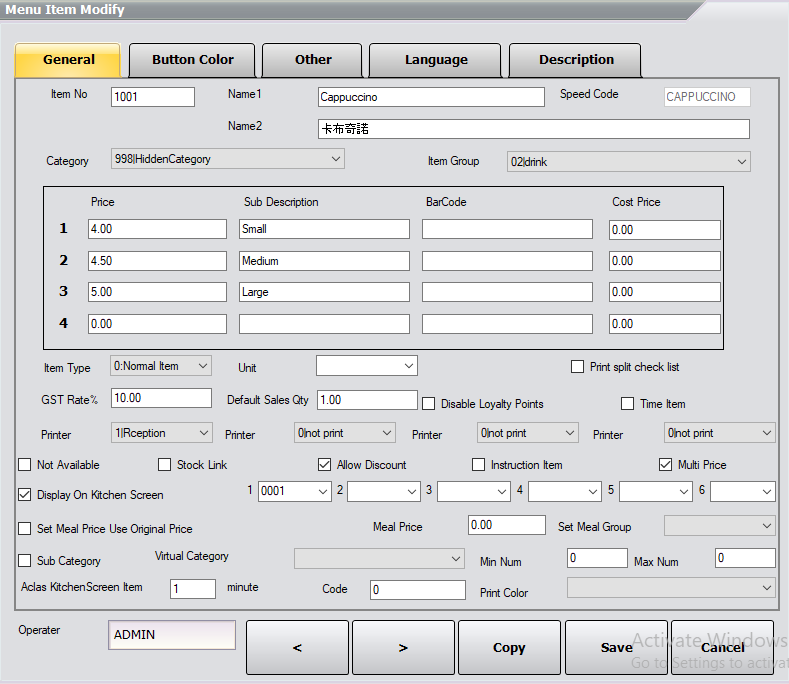The image size is (789, 684).
Task: Edit price 3 field showing 5.00
Action: pos(157,292)
